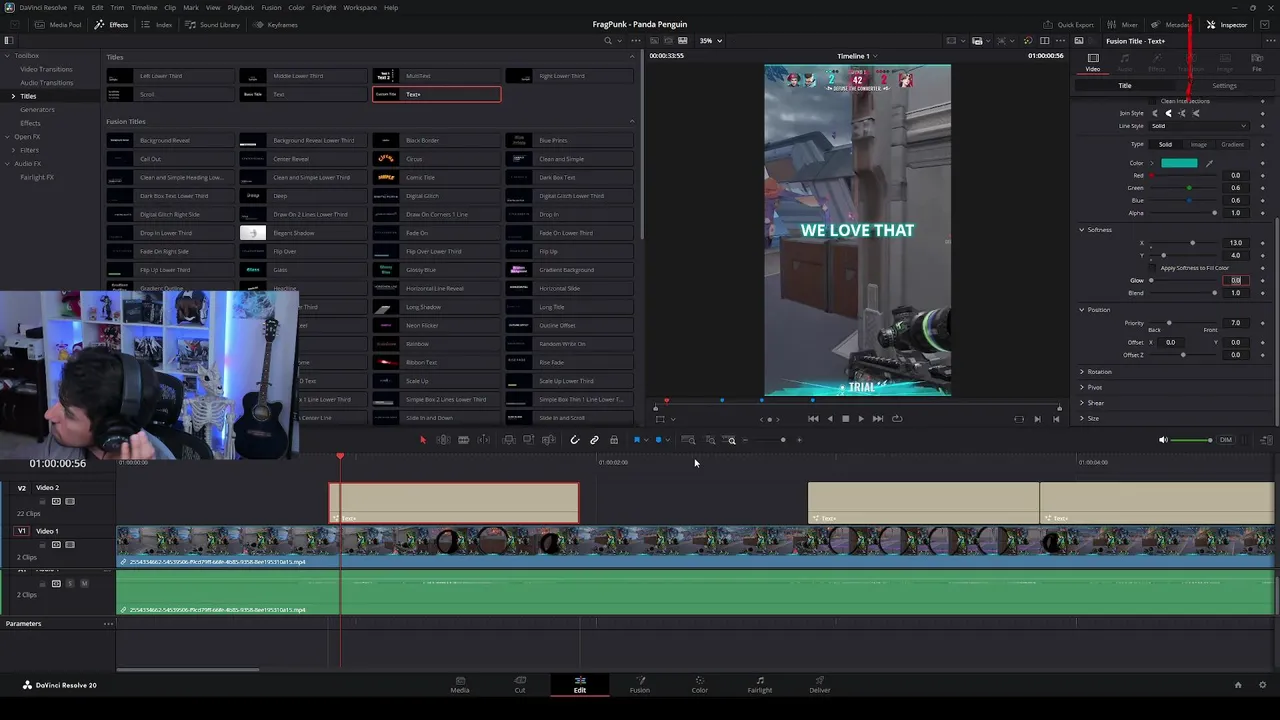This screenshot has width=1280, height=720.
Task: Click the green volume slider
Action: coord(1191,440)
